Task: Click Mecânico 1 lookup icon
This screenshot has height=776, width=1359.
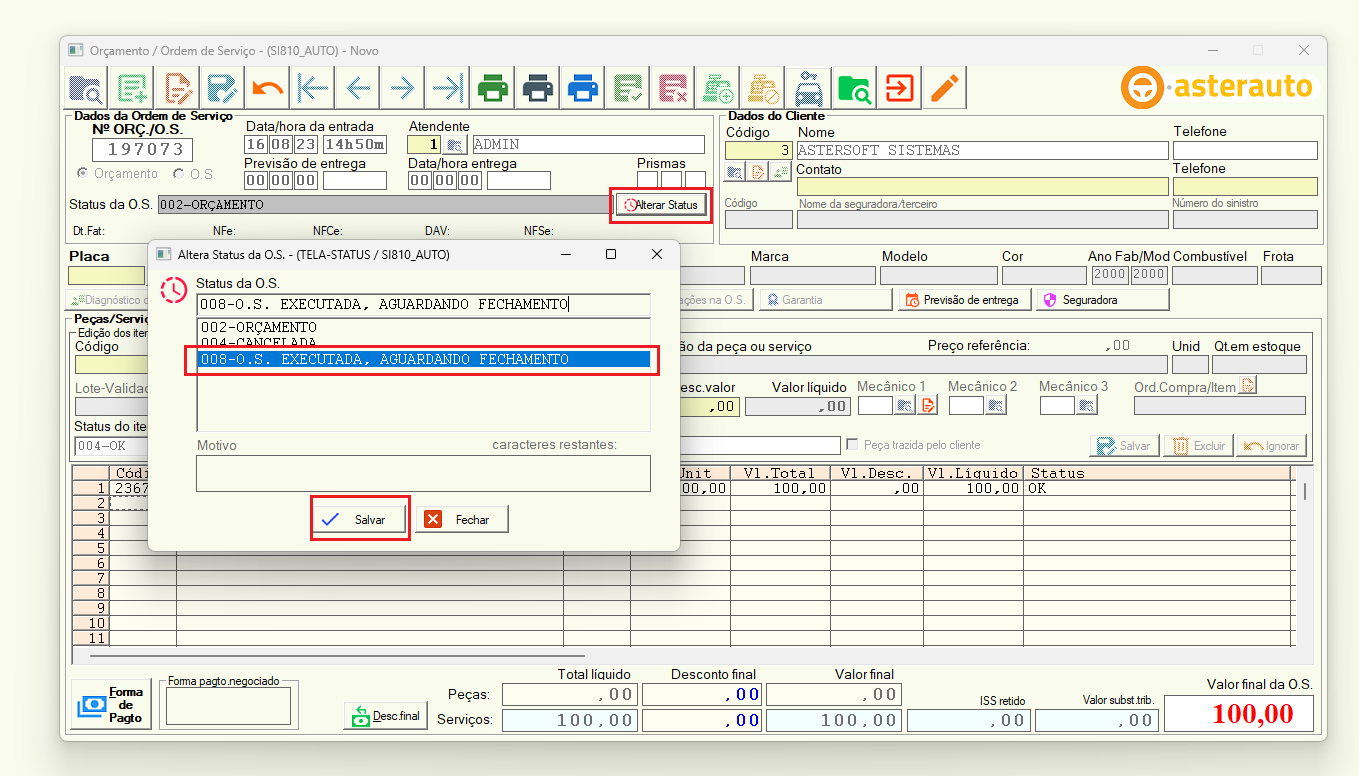Action: coord(905,405)
